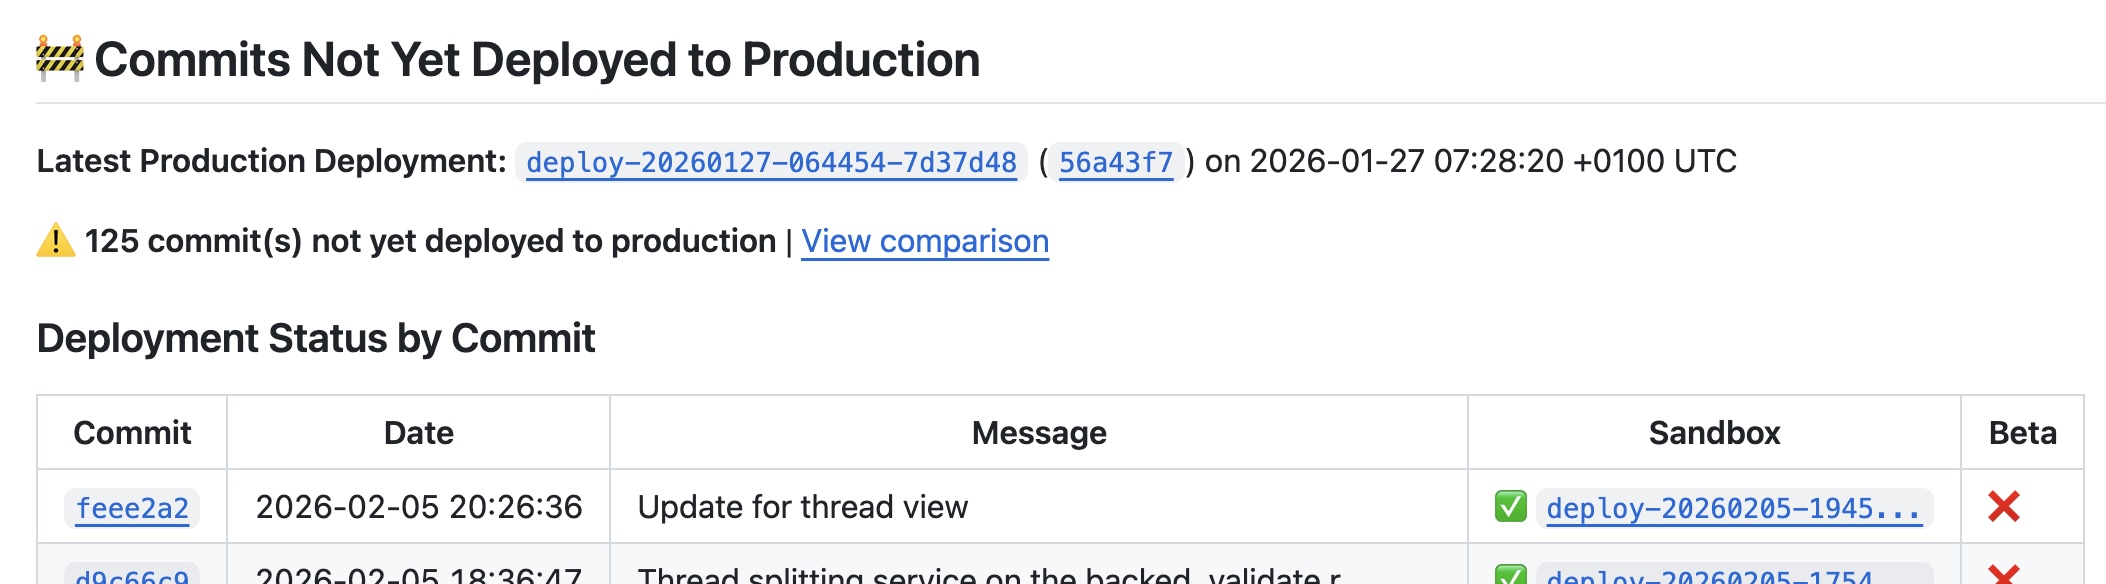Click the "125 commit(s) not yet deployed" text

click(x=430, y=241)
